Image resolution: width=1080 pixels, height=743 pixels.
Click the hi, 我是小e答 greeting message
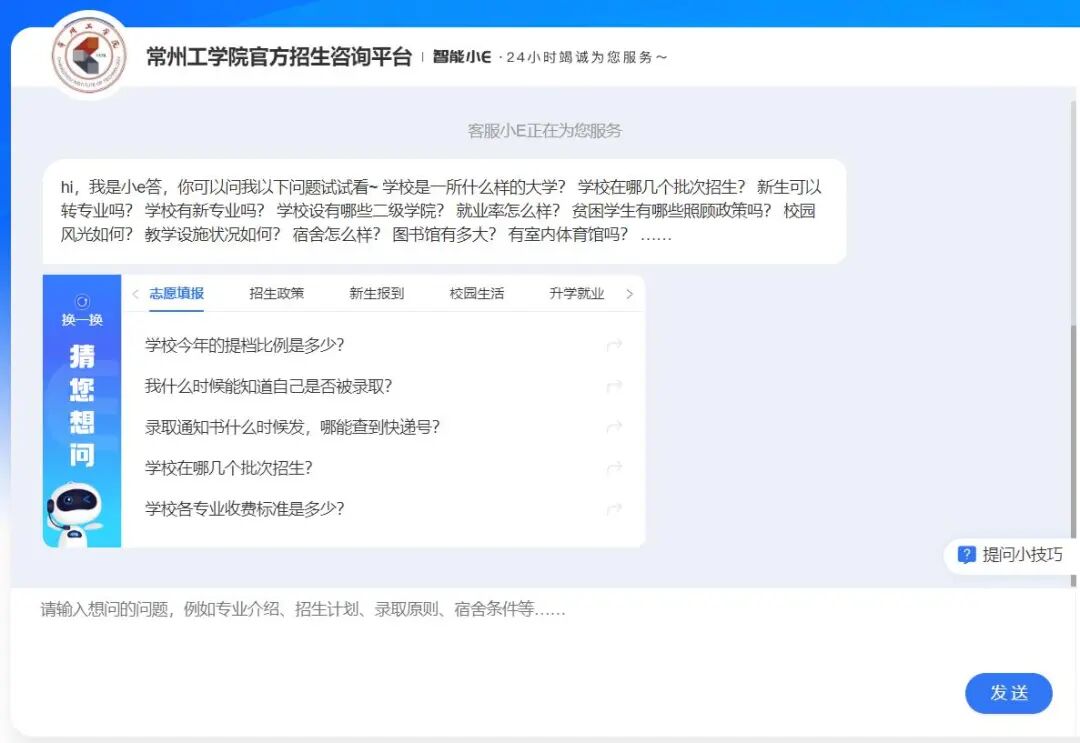444,211
